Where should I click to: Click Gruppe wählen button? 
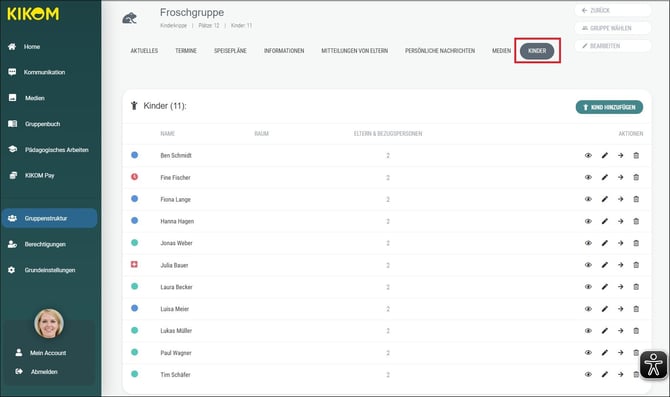pyautogui.click(x=613, y=28)
